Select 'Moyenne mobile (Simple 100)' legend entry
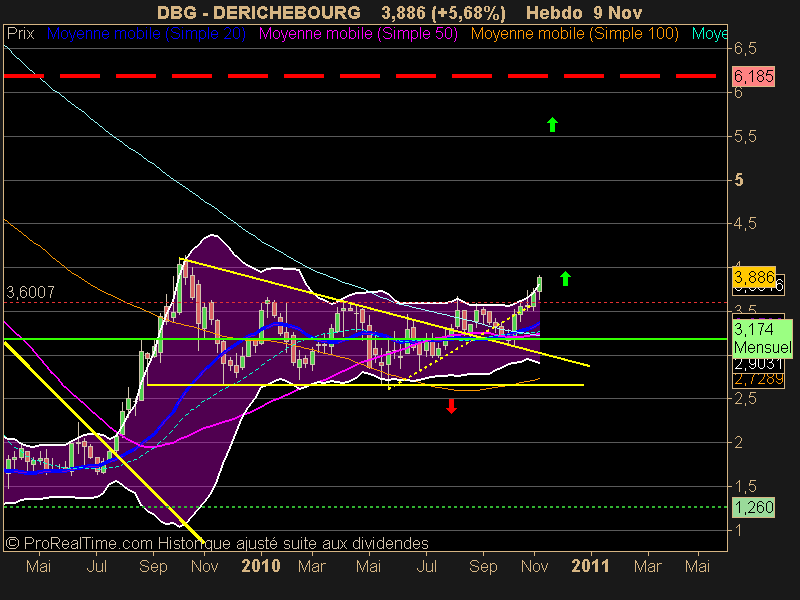This screenshot has width=800, height=600. click(574, 34)
